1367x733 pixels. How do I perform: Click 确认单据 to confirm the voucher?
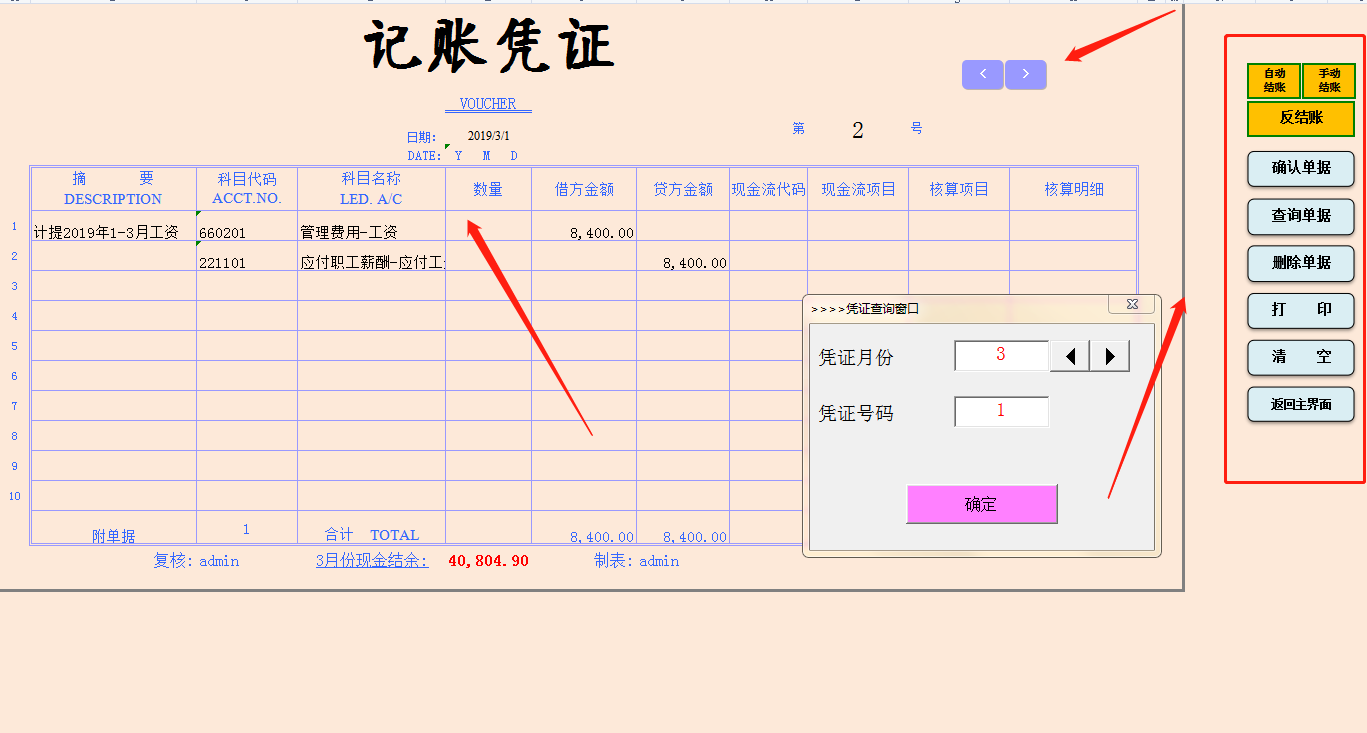pyautogui.click(x=1300, y=169)
